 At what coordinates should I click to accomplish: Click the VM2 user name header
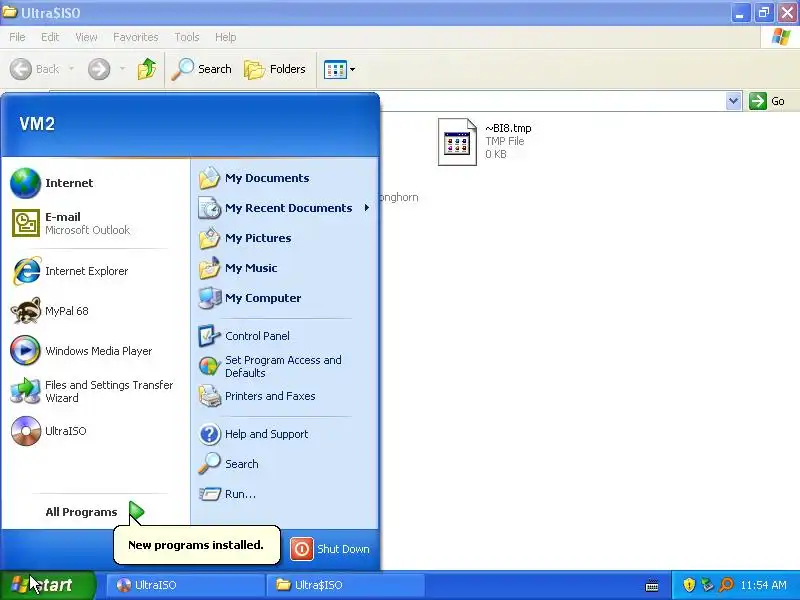(x=37, y=123)
